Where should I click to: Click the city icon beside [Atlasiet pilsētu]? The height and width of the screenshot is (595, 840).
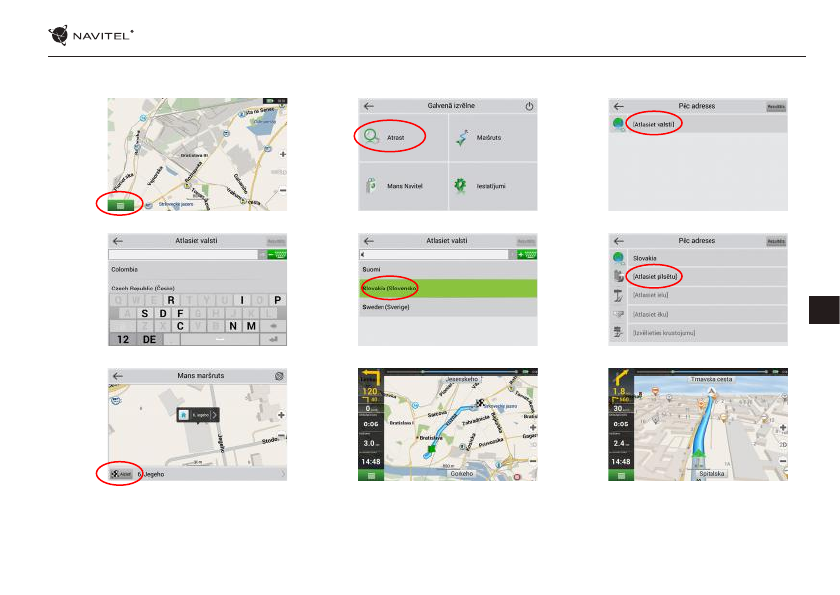618,276
